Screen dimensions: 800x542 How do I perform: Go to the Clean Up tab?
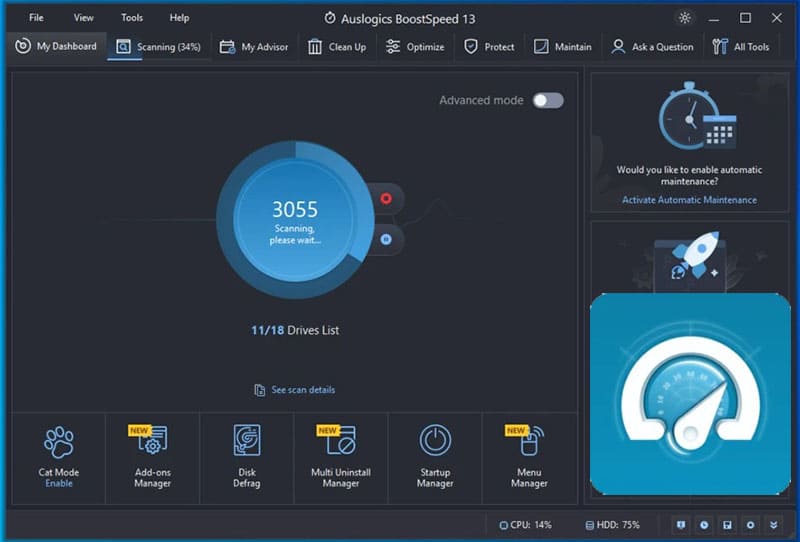(337, 47)
